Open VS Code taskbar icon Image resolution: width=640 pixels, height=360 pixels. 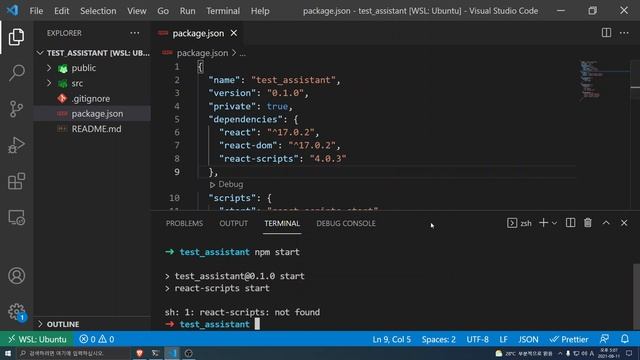[172, 353]
